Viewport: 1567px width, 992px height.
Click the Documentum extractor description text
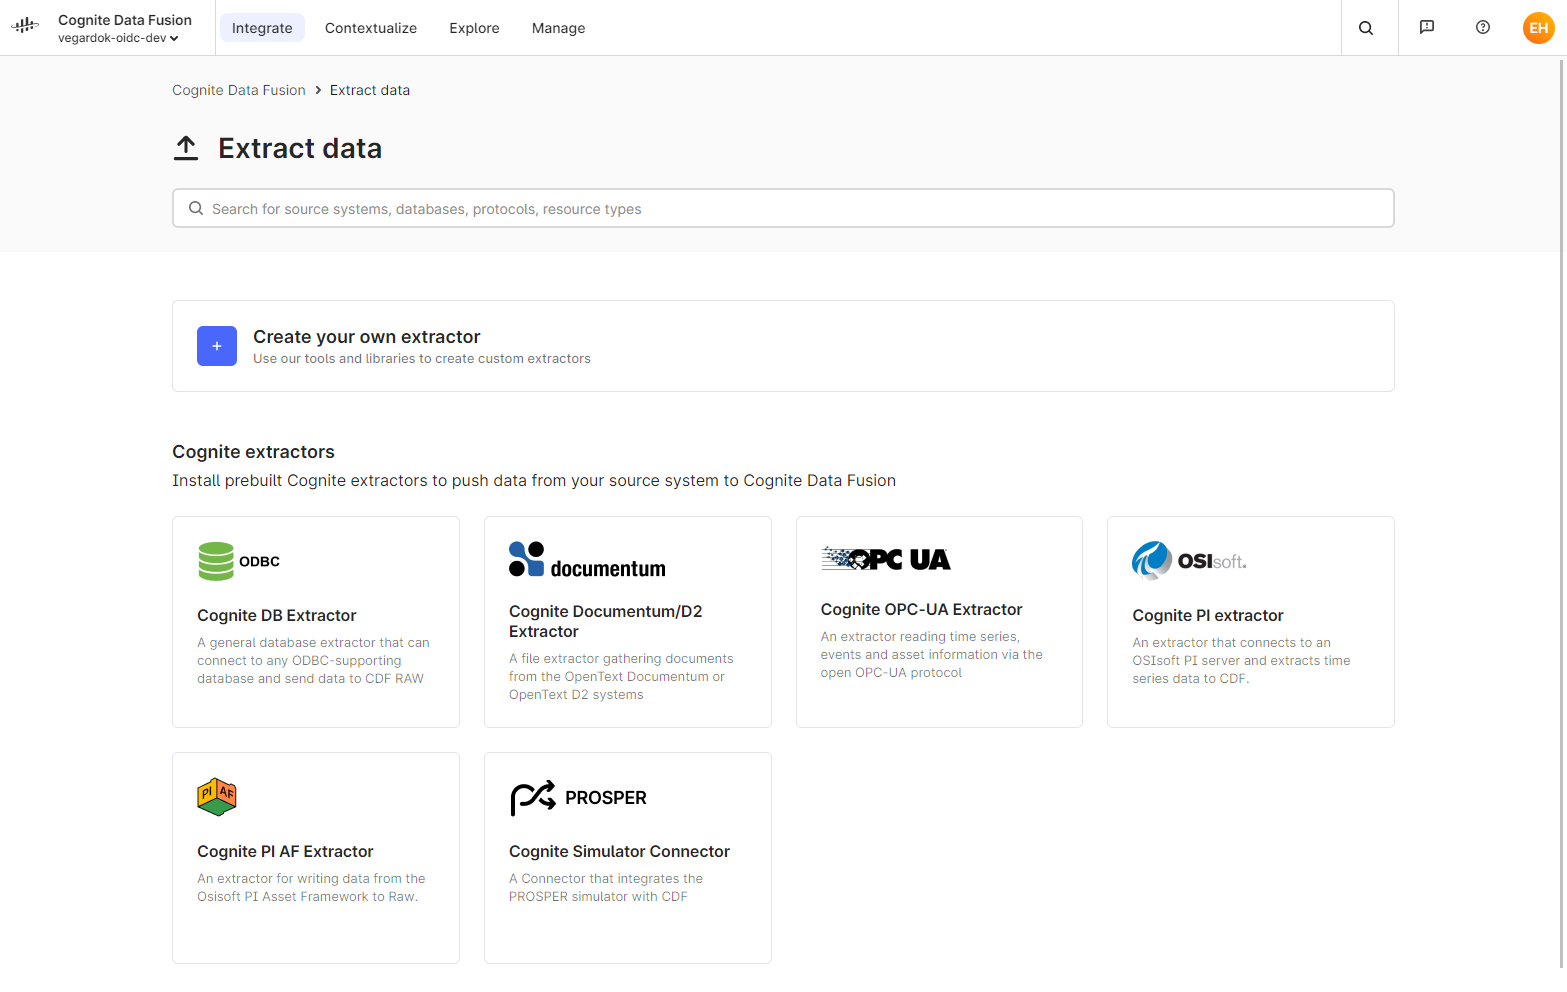point(621,676)
